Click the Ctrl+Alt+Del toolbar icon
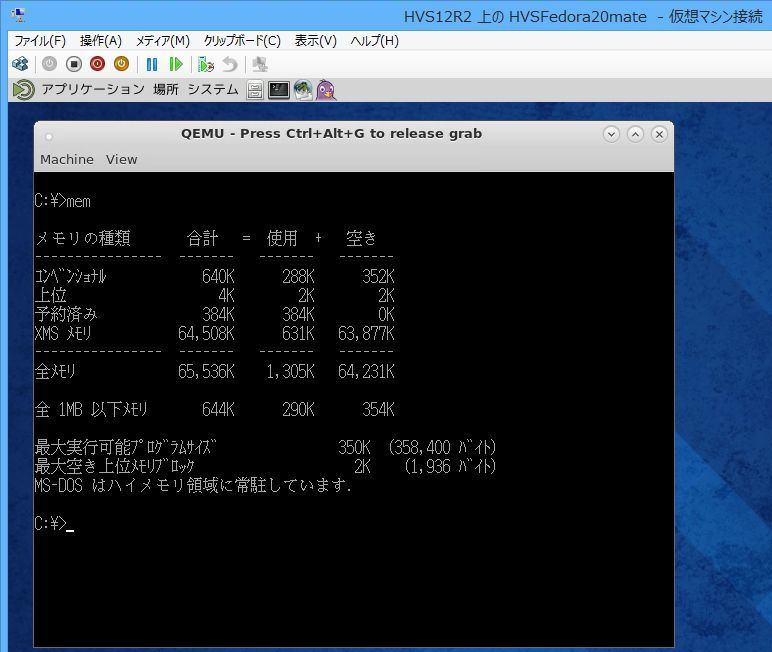This screenshot has width=772, height=652. [x=20, y=64]
